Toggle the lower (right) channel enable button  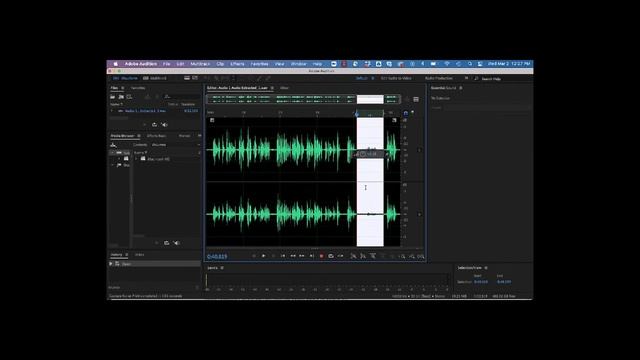click(x=420, y=214)
